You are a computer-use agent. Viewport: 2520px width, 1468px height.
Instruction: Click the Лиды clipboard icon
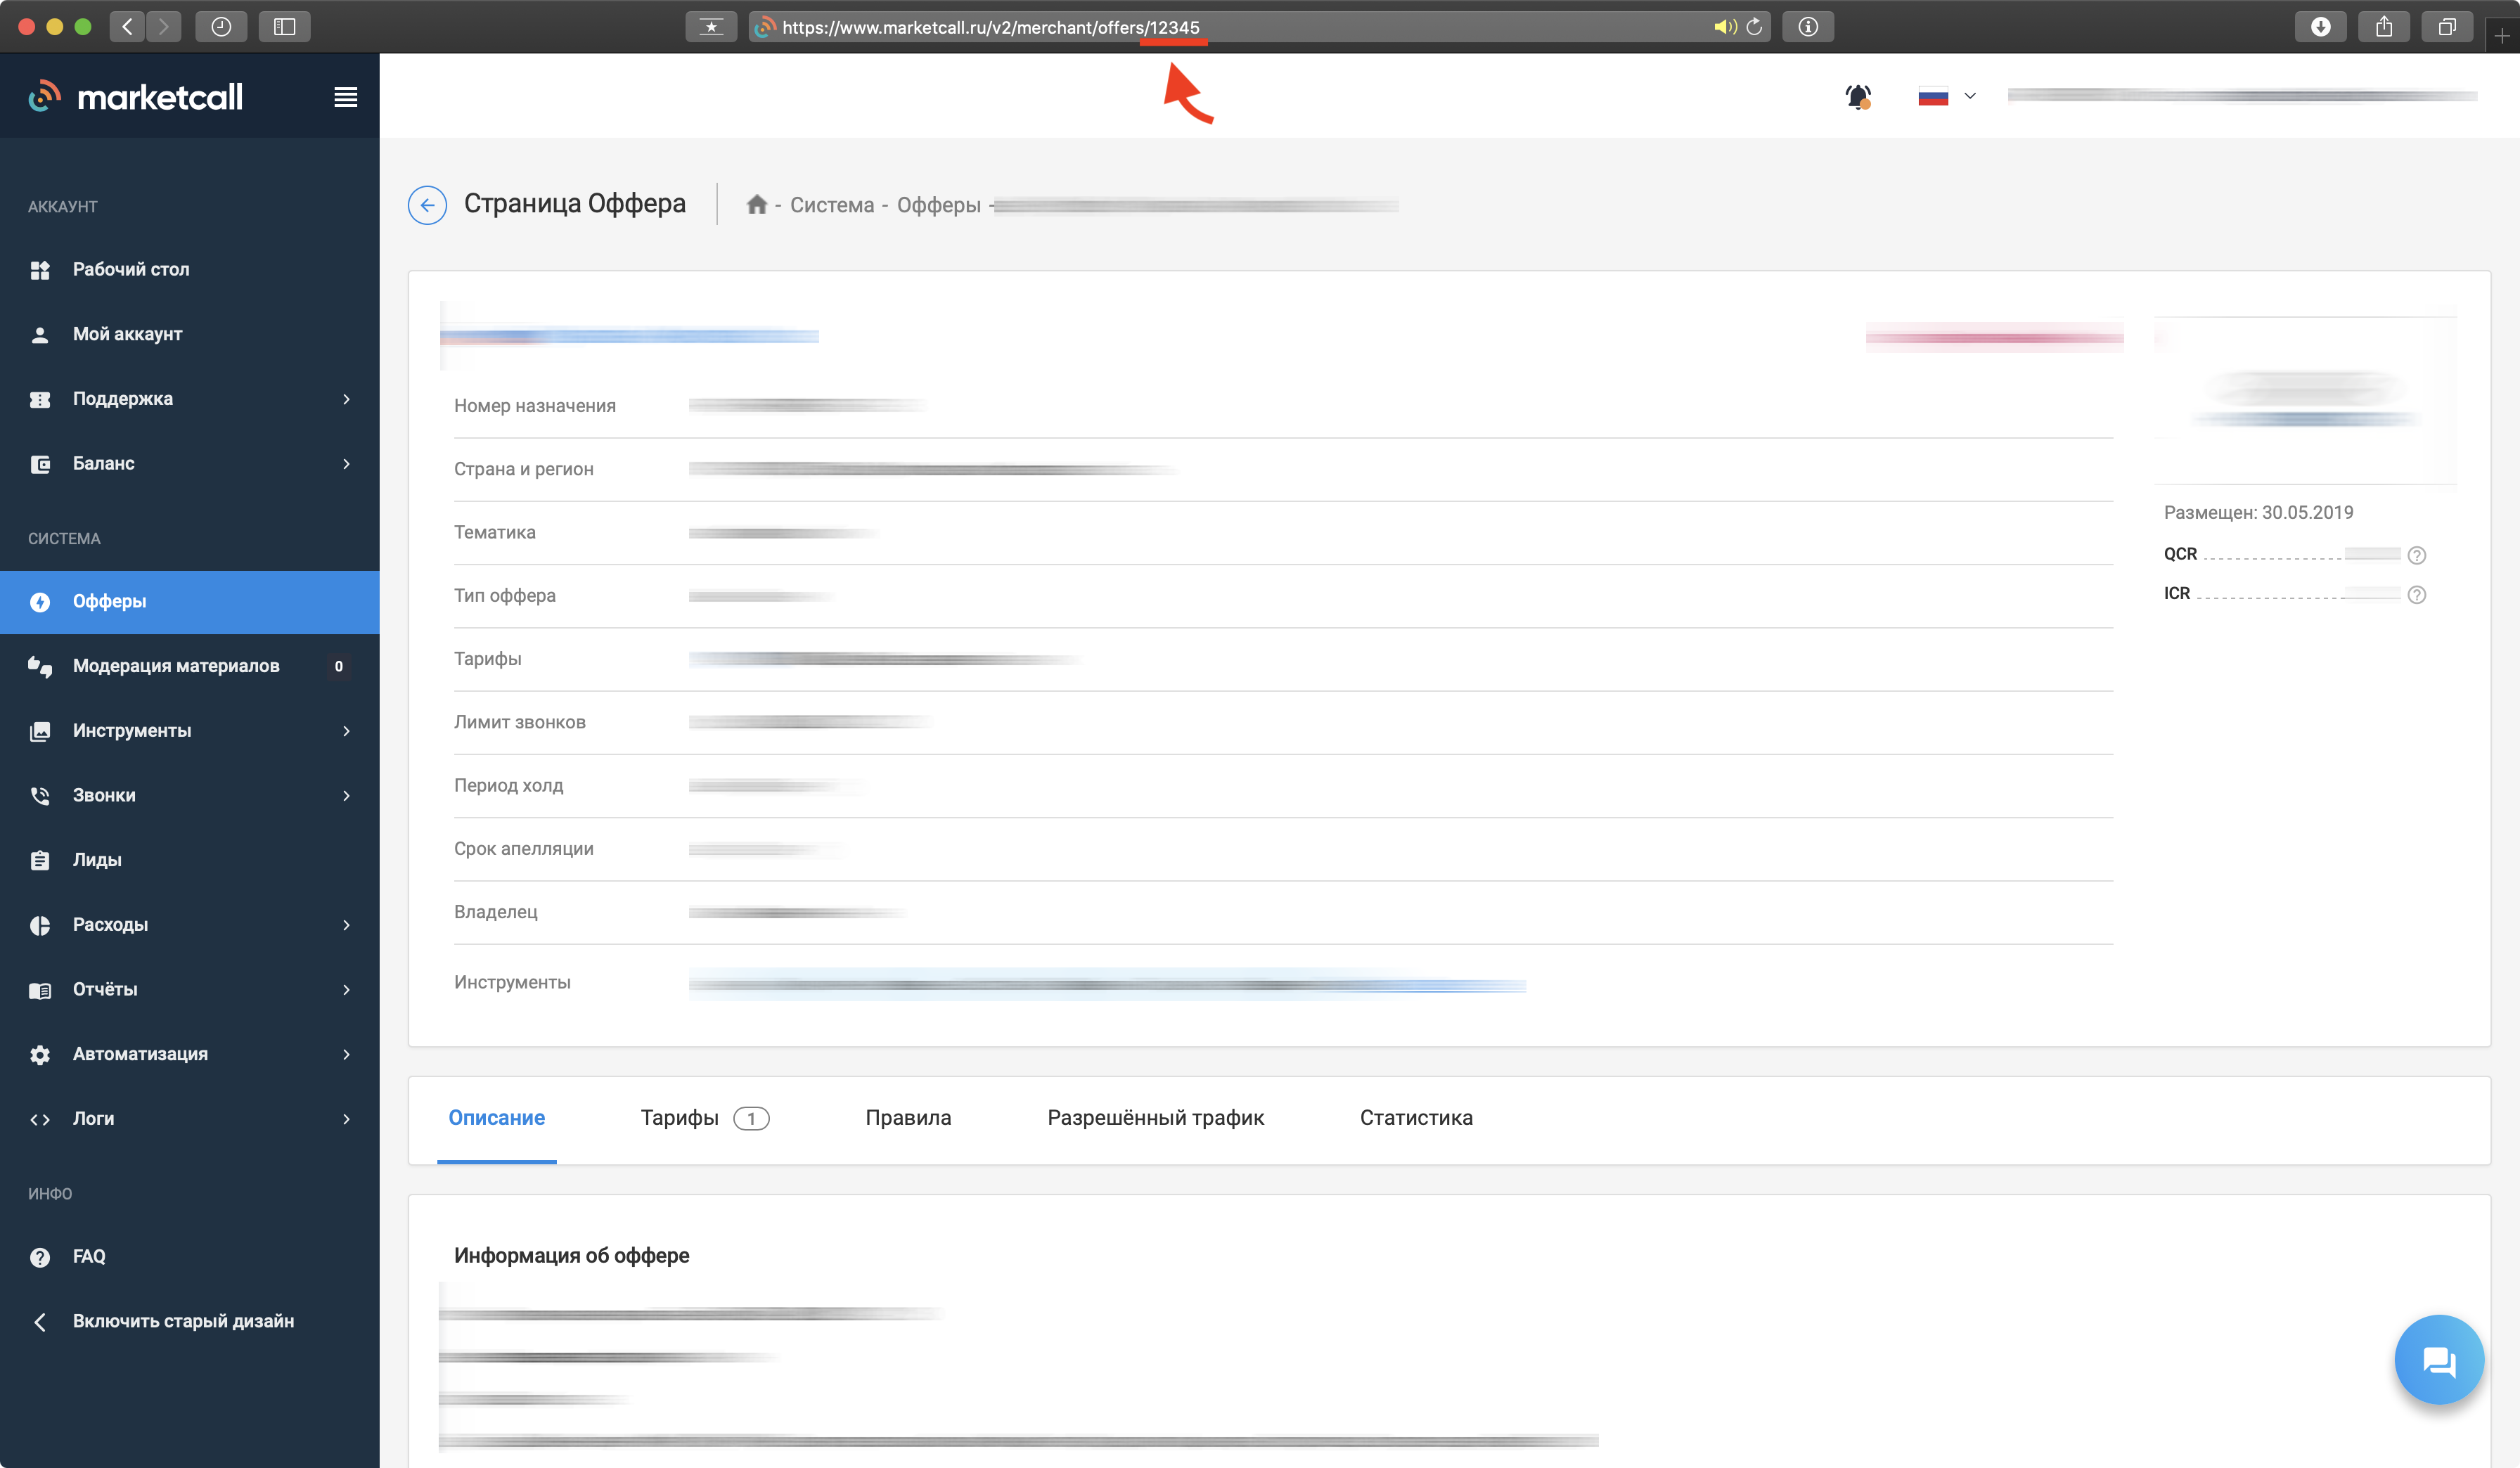tap(40, 860)
